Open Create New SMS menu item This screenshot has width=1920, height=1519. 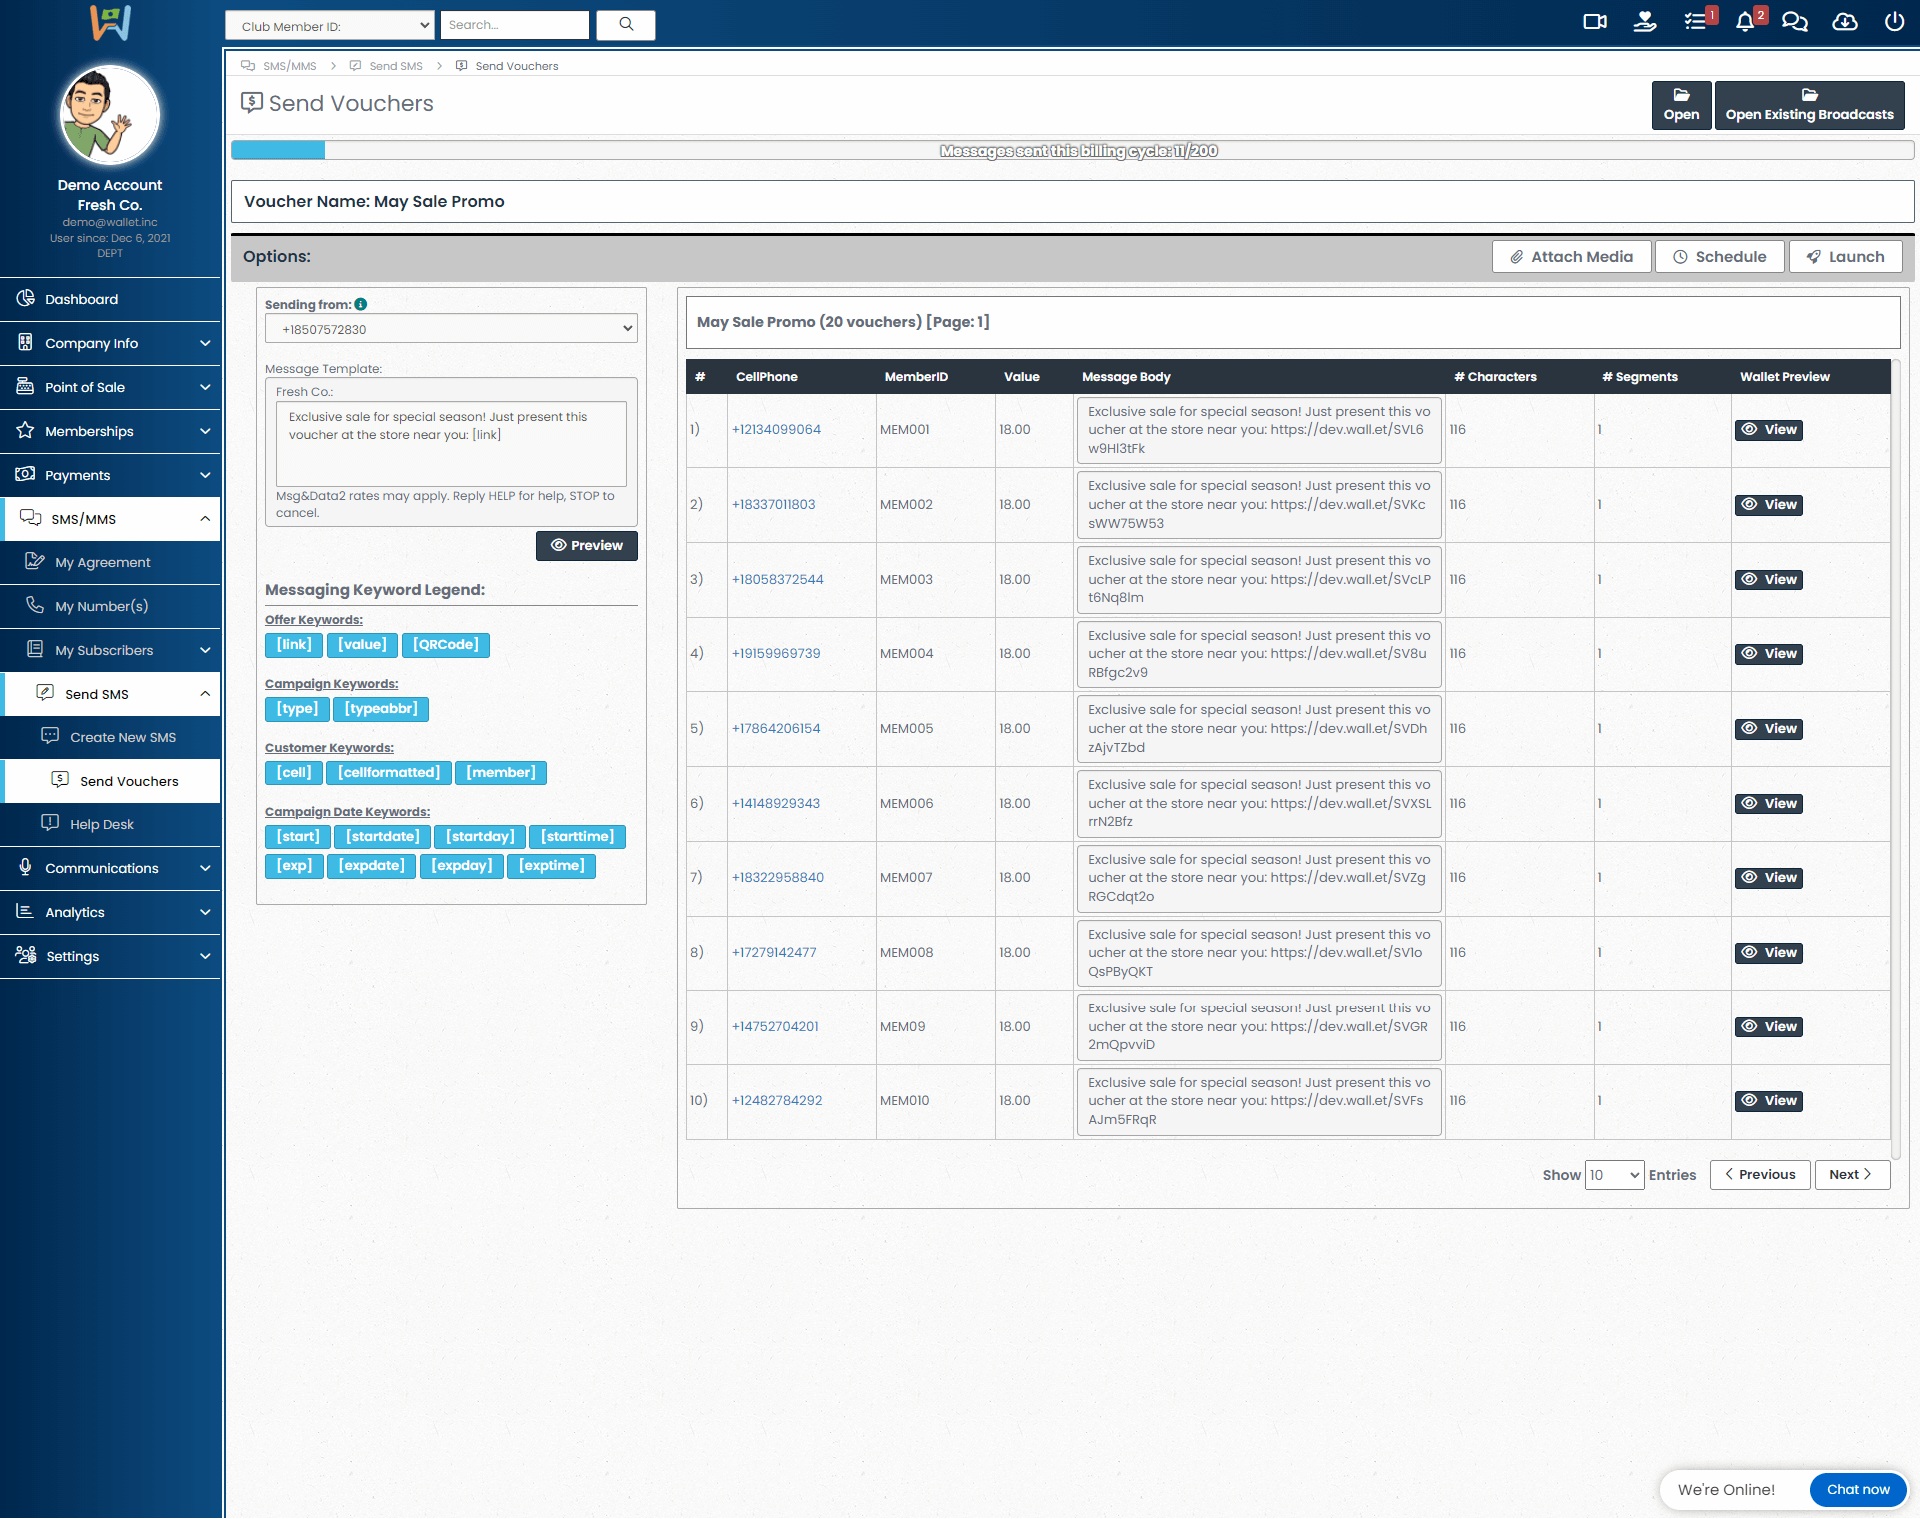122,737
